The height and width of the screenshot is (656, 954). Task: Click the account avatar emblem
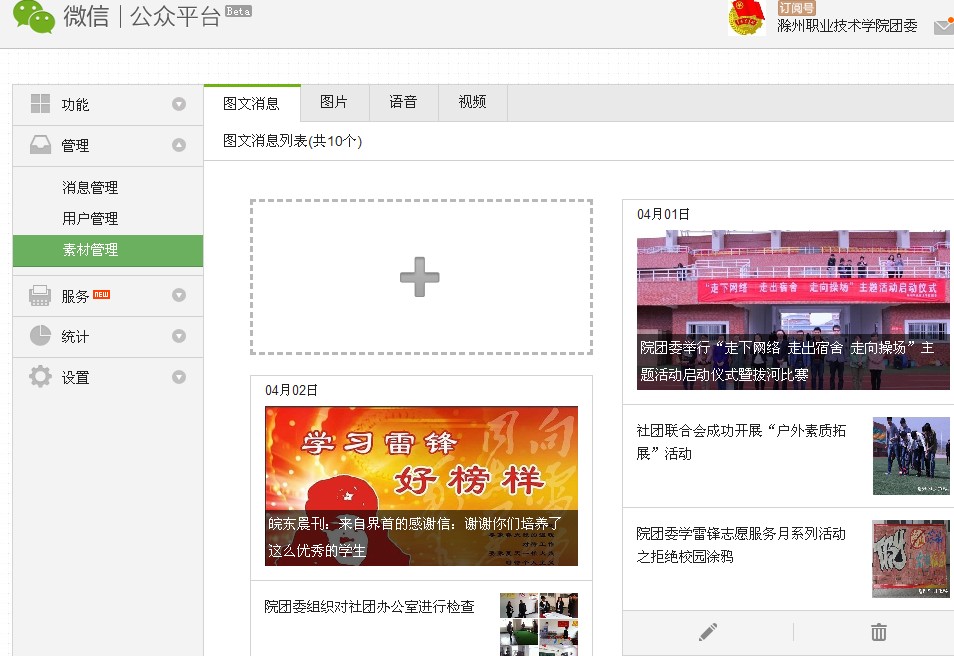click(x=747, y=18)
